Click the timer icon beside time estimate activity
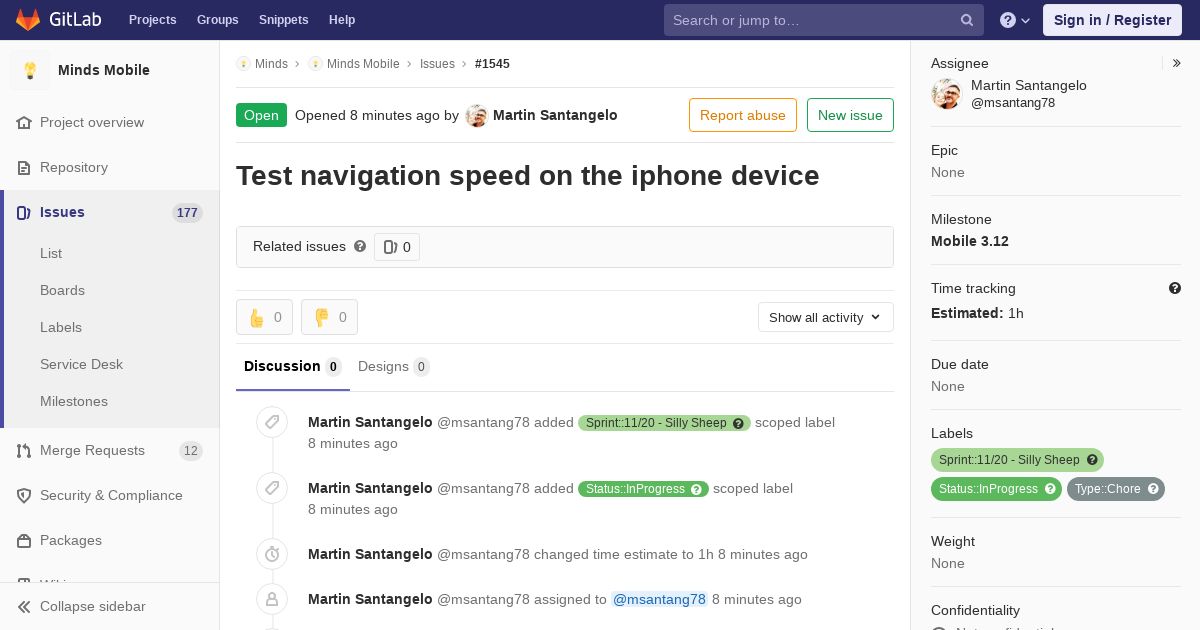Image resolution: width=1200 pixels, height=630 pixels. coord(272,554)
